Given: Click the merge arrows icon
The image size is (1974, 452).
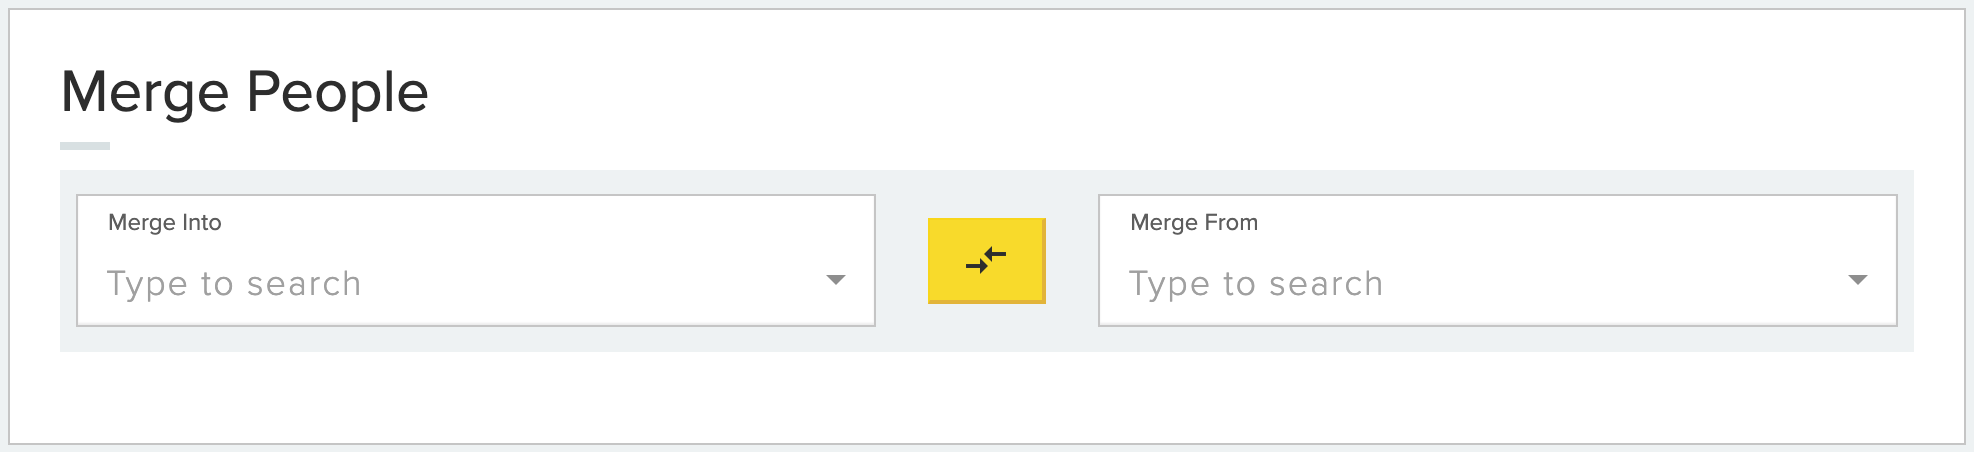Looking at the screenshot, I should point(986,260).
